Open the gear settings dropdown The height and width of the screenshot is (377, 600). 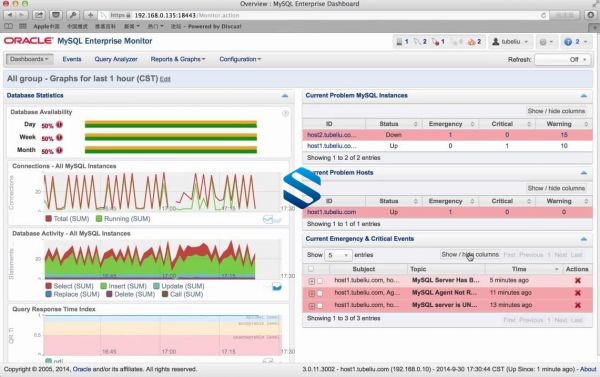click(x=546, y=42)
